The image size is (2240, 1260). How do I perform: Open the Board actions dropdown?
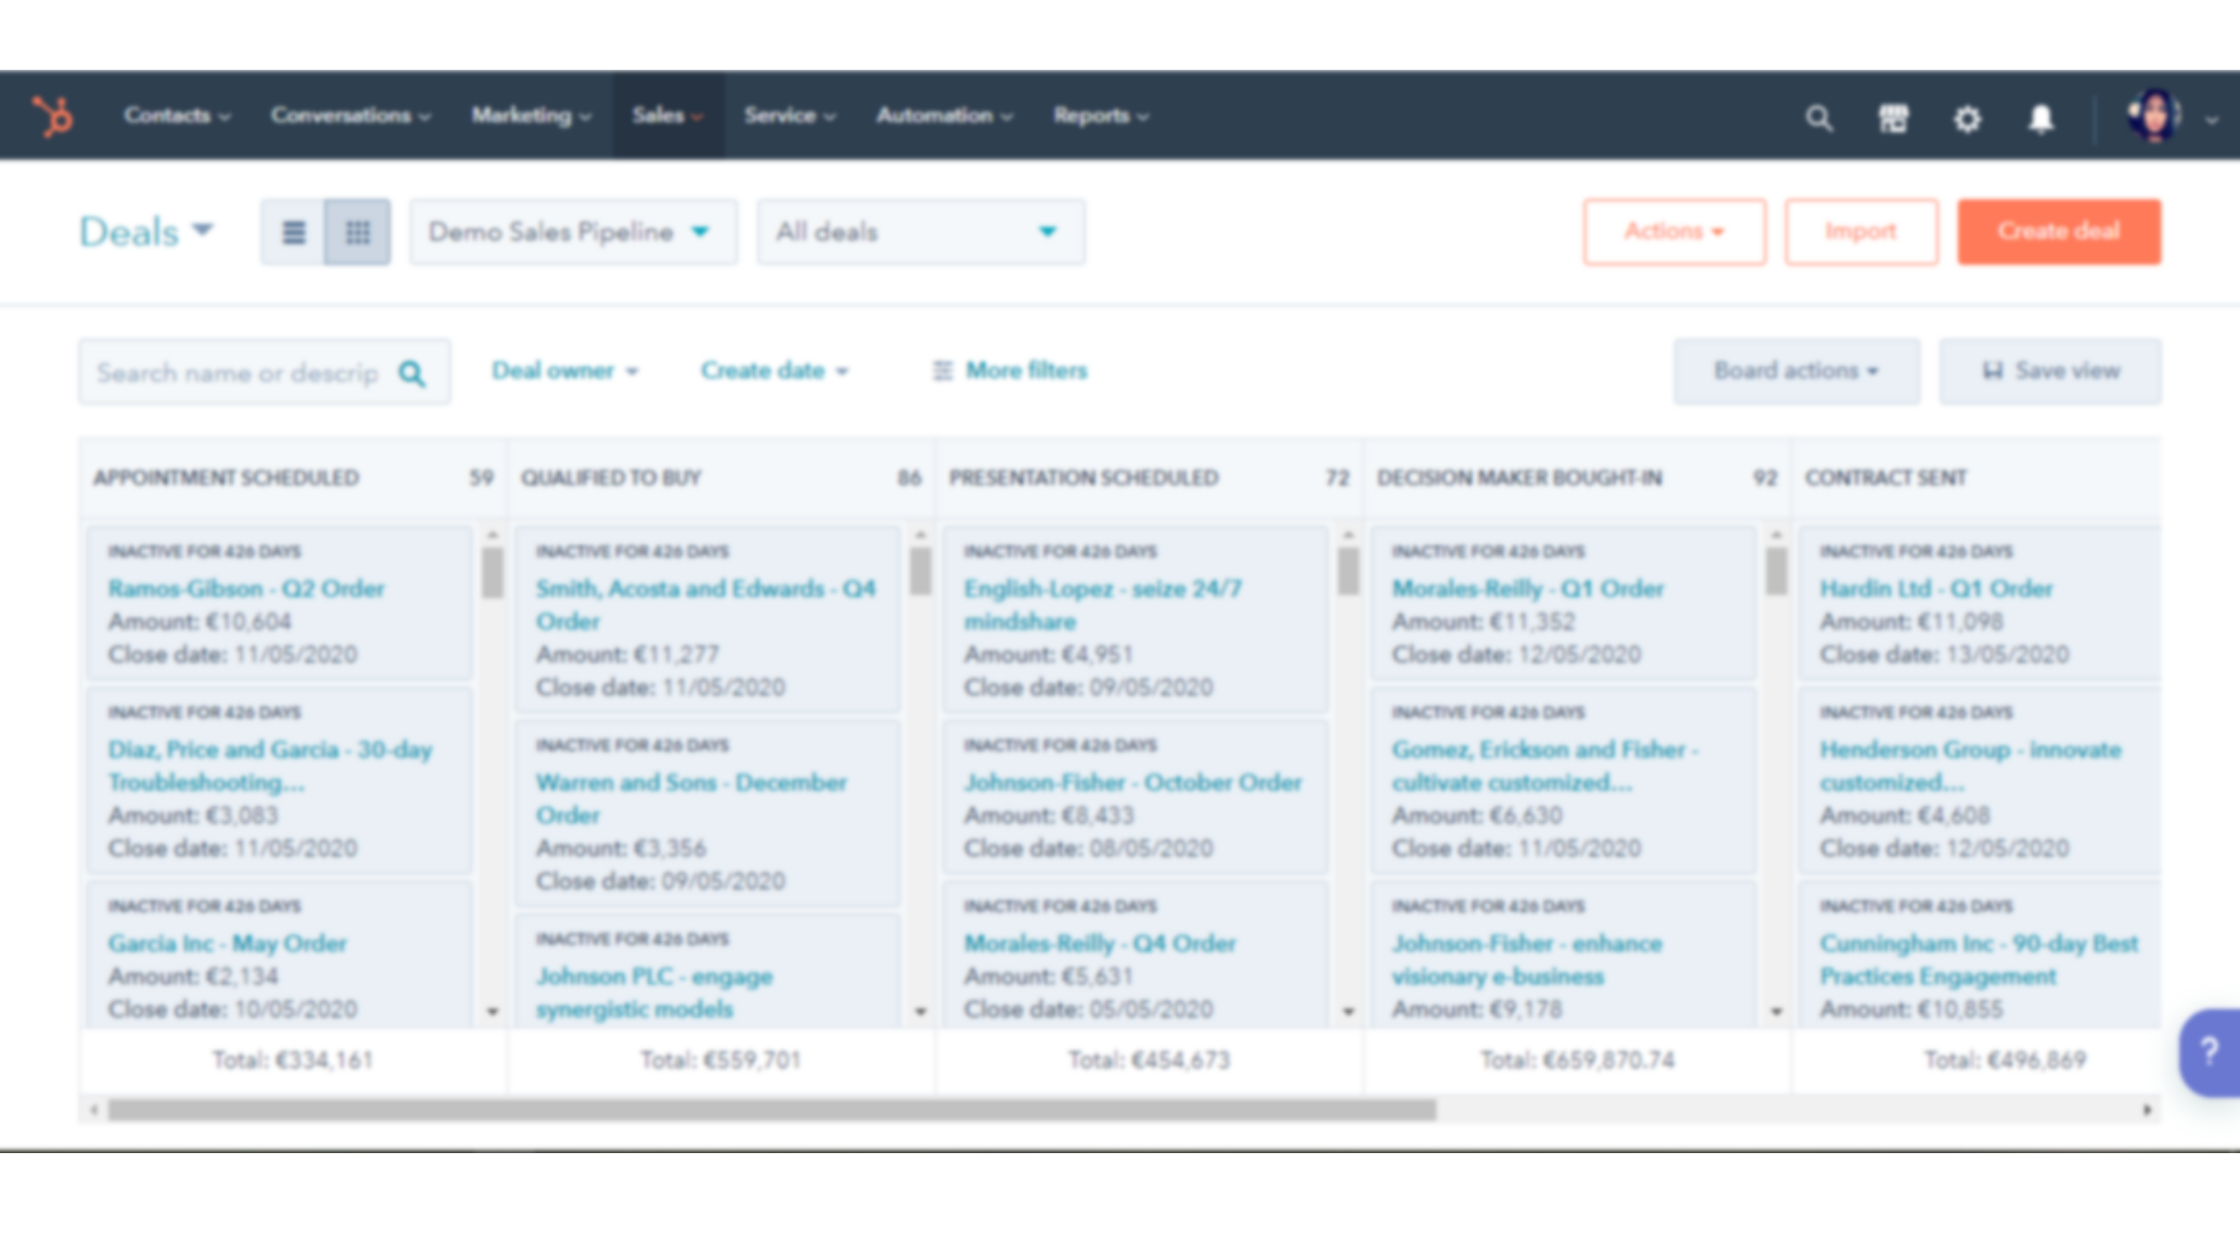point(1796,371)
